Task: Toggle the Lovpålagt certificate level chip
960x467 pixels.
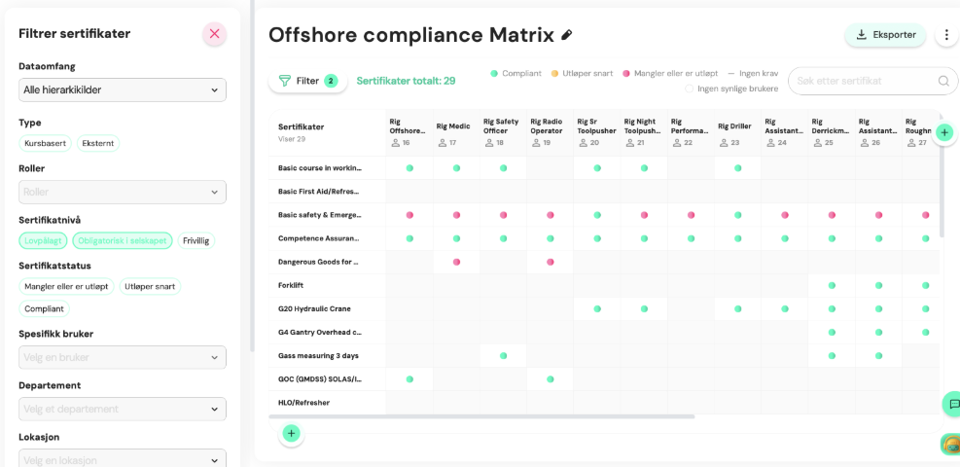Action: pyautogui.click(x=43, y=241)
